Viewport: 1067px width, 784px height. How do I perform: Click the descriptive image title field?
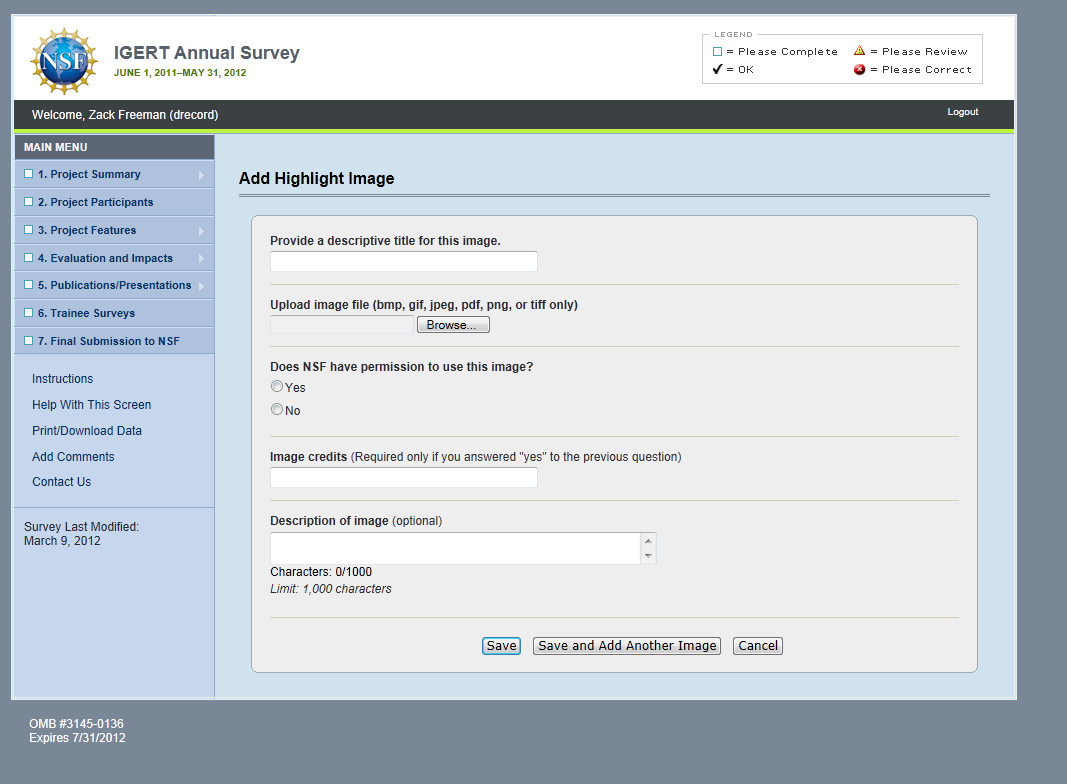(x=403, y=262)
